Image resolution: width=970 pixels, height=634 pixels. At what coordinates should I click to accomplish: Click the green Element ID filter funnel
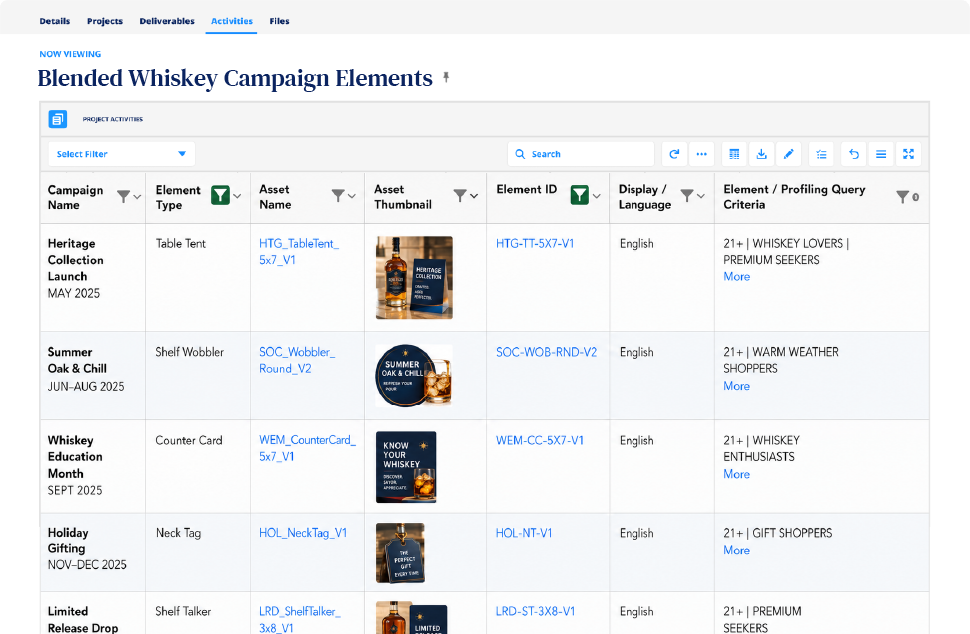click(x=579, y=195)
